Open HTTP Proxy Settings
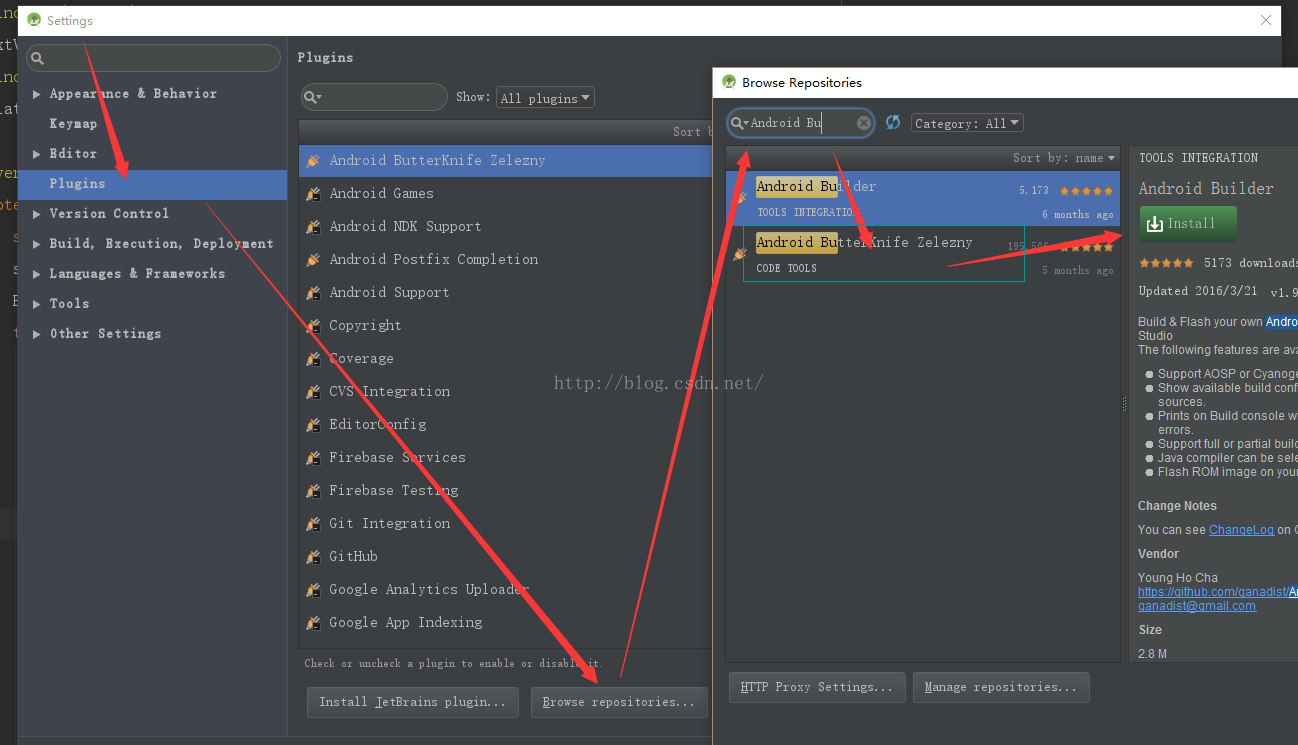The image size is (1298, 745). [x=817, y=687]
